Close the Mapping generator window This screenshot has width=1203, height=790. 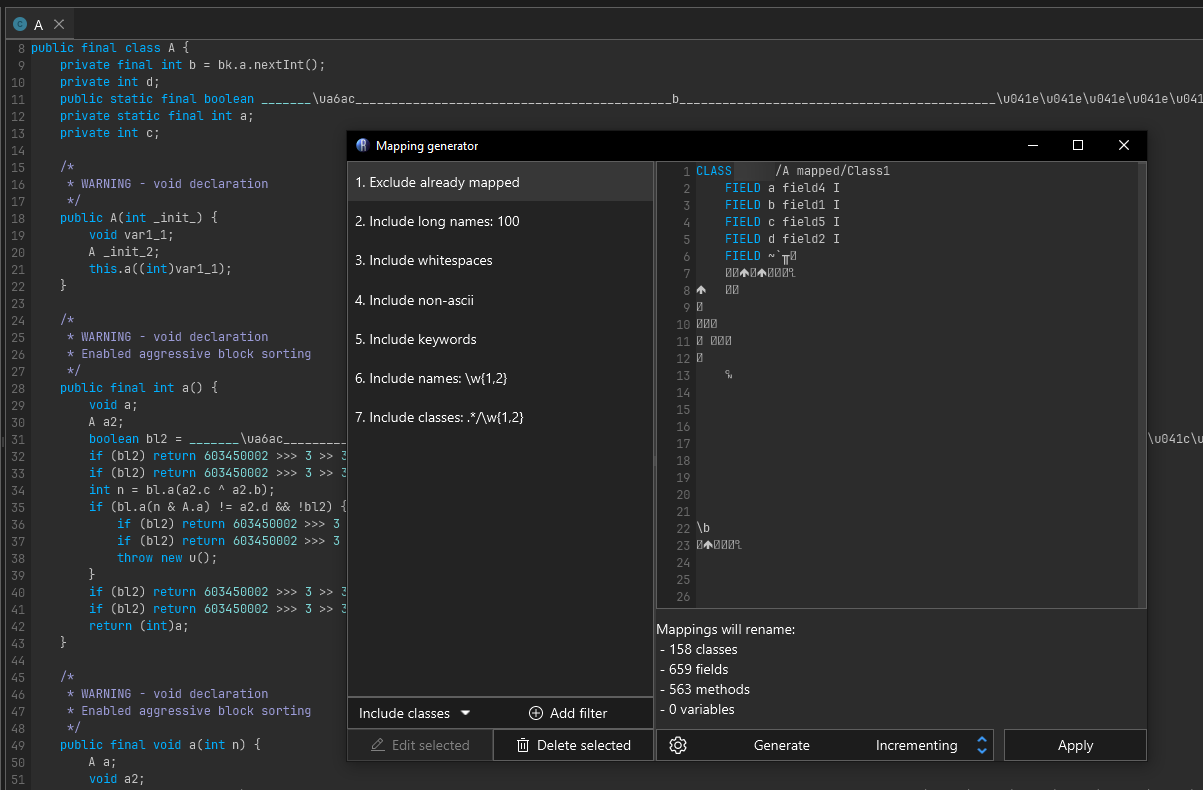pyautogui.click(x=1124, y=145)
